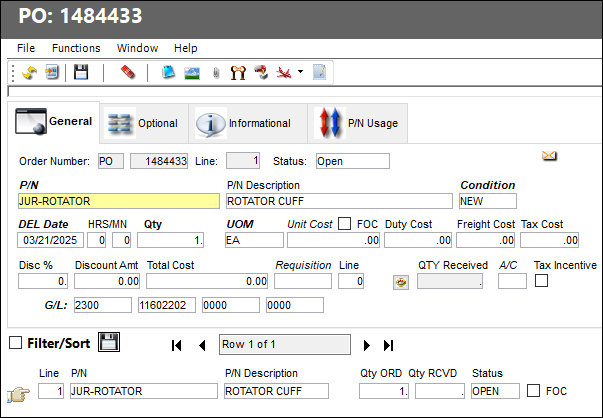Go to next row arrow
The height and width of the screenshot is (418, 603).
pos(366,345)
